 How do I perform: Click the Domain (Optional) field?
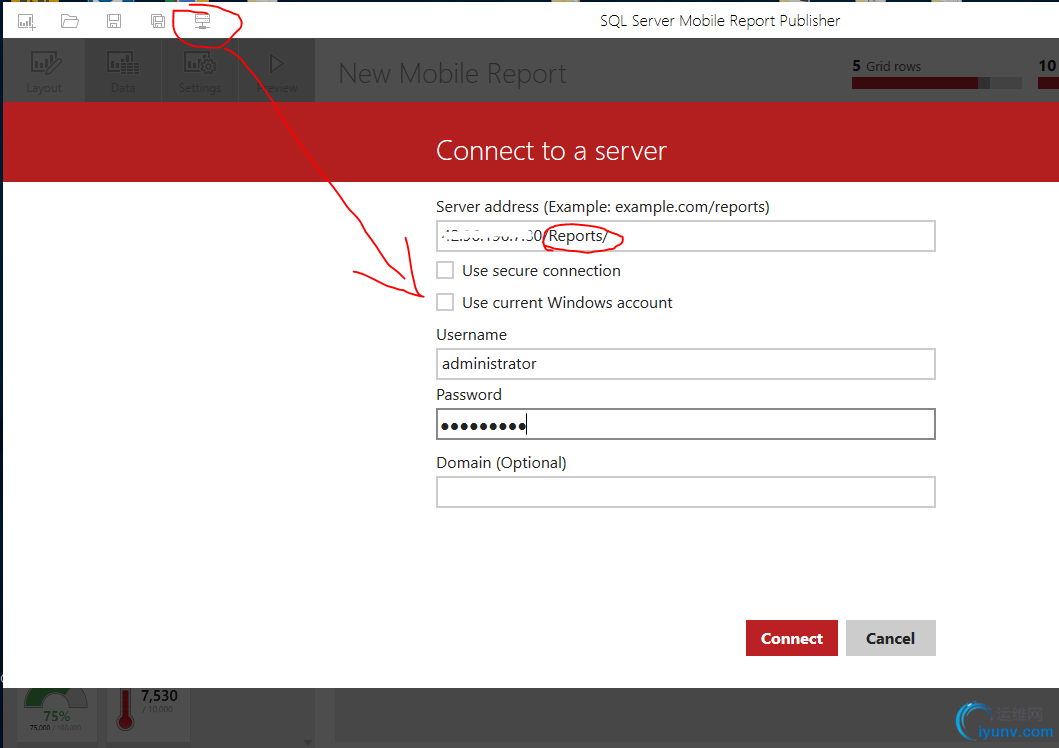[686, 492]
